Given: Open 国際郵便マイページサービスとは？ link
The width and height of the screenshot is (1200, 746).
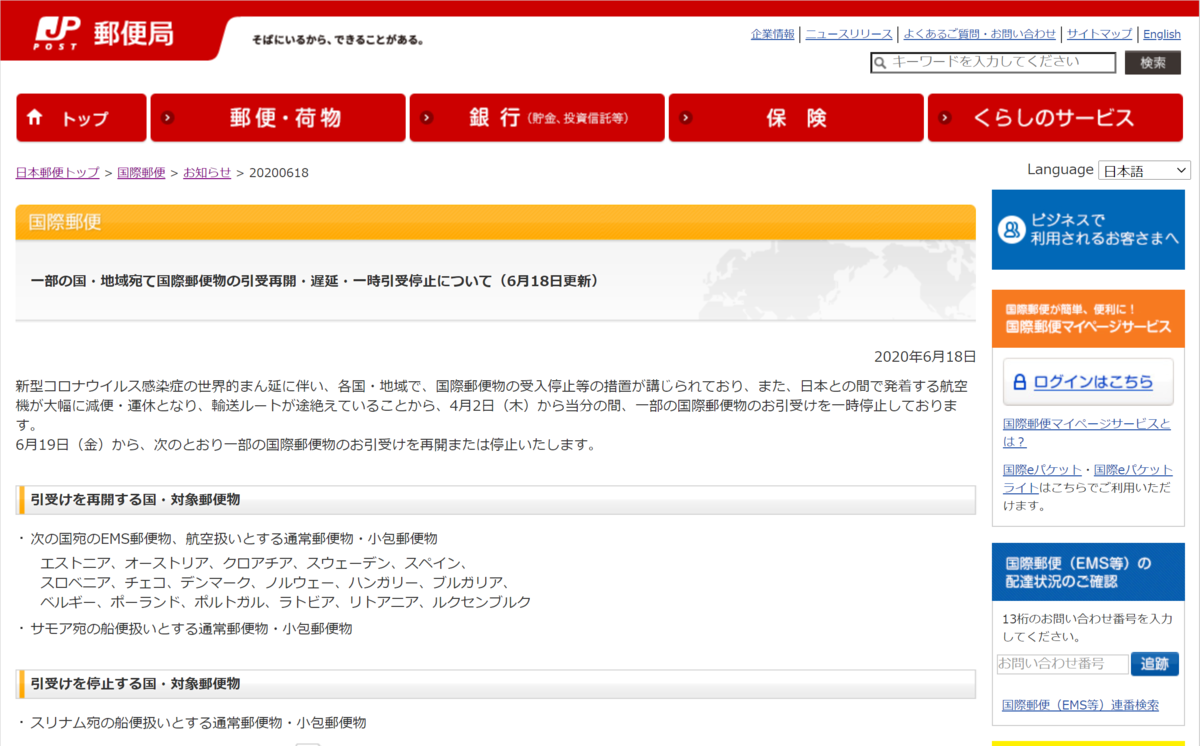Looking at the screenshot, I should 1087,433.
